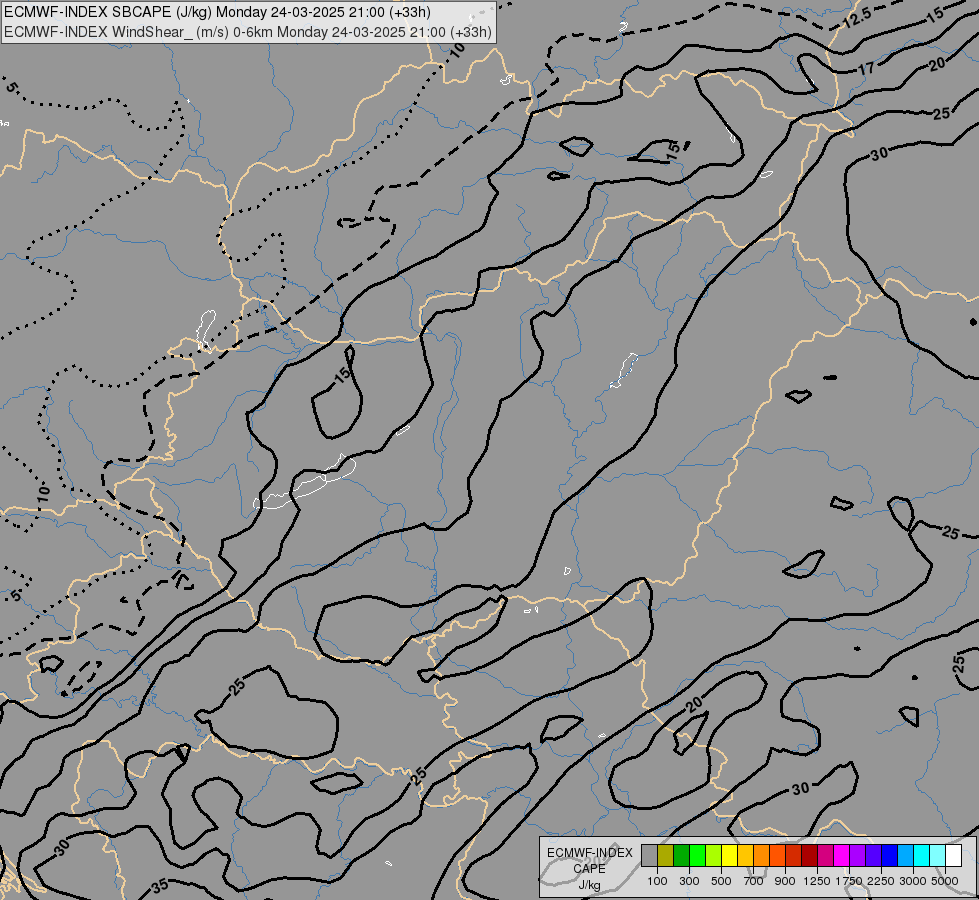Click the '1250' legend value
Viewport: 979px width, 900px height.
pyautogui.click(x=817, y=881)
